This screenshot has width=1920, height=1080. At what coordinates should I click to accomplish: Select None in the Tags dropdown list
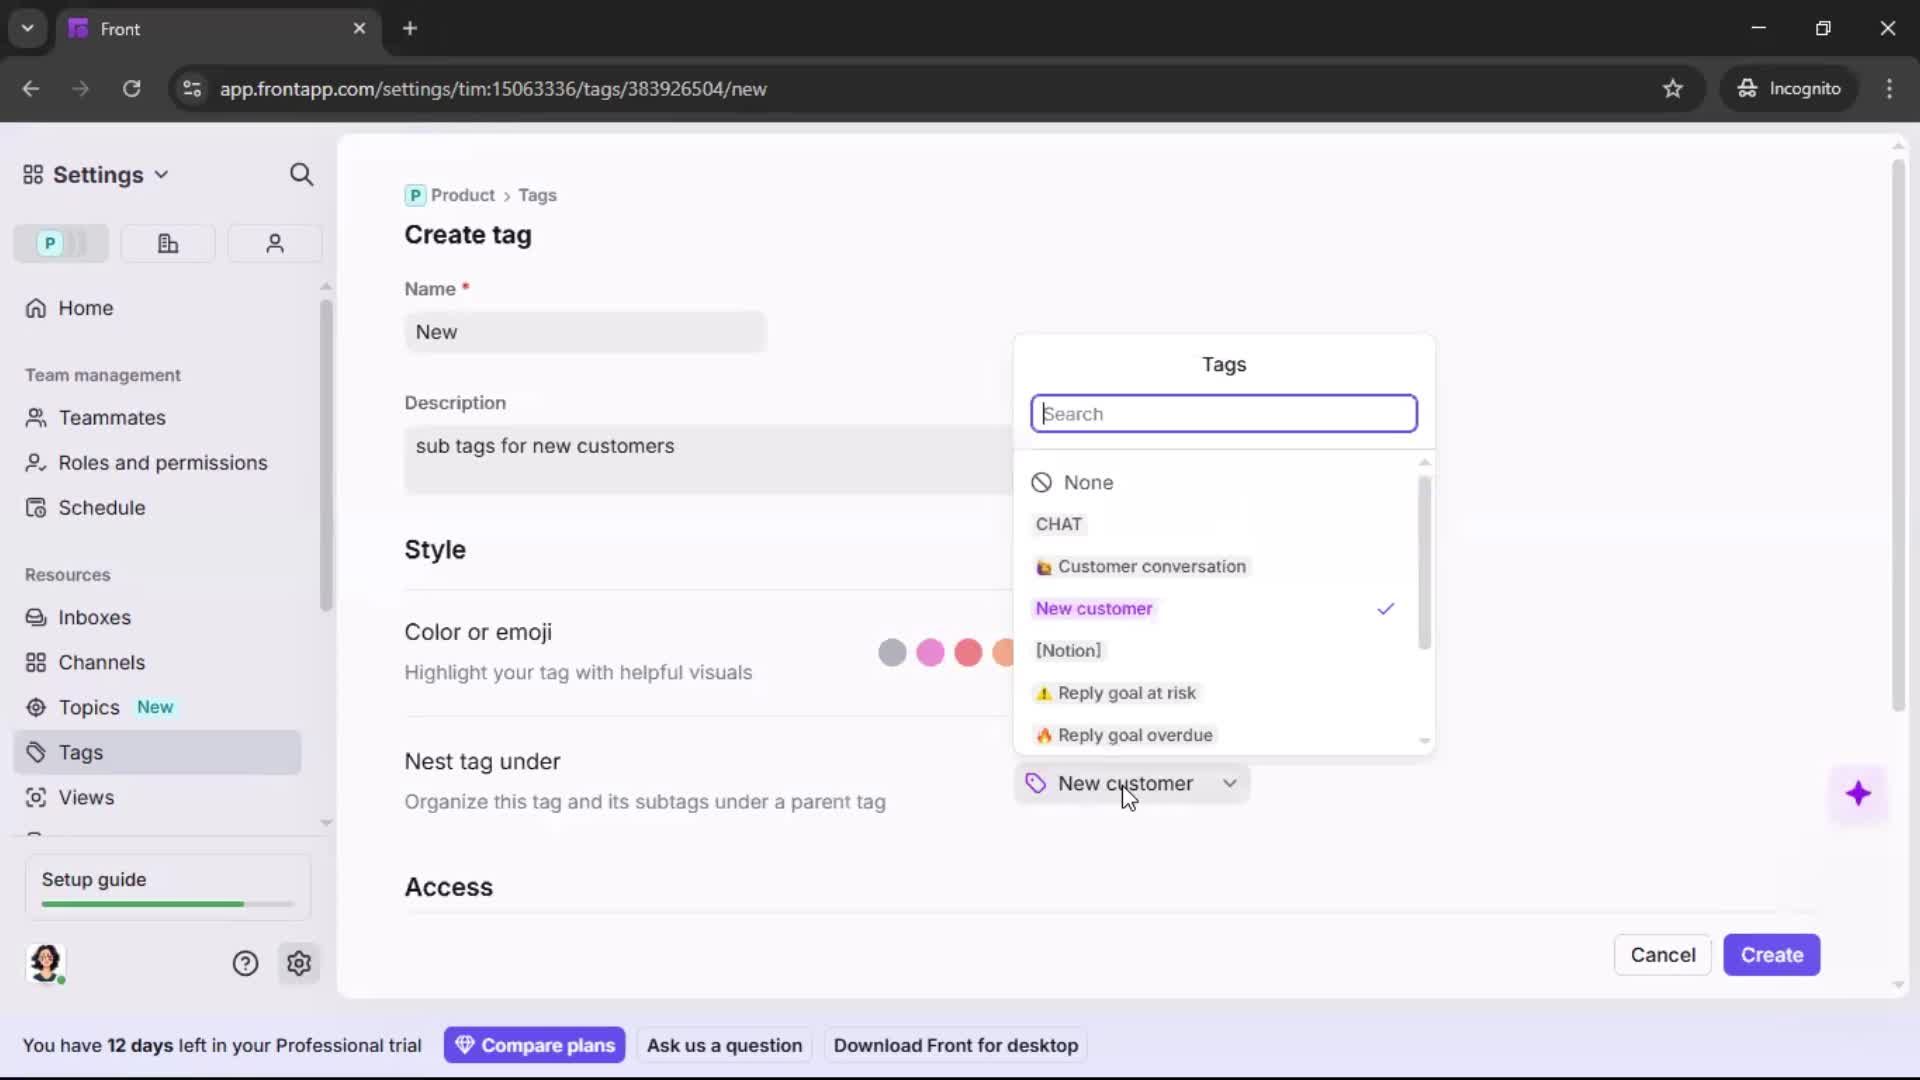click(1088, 482)
